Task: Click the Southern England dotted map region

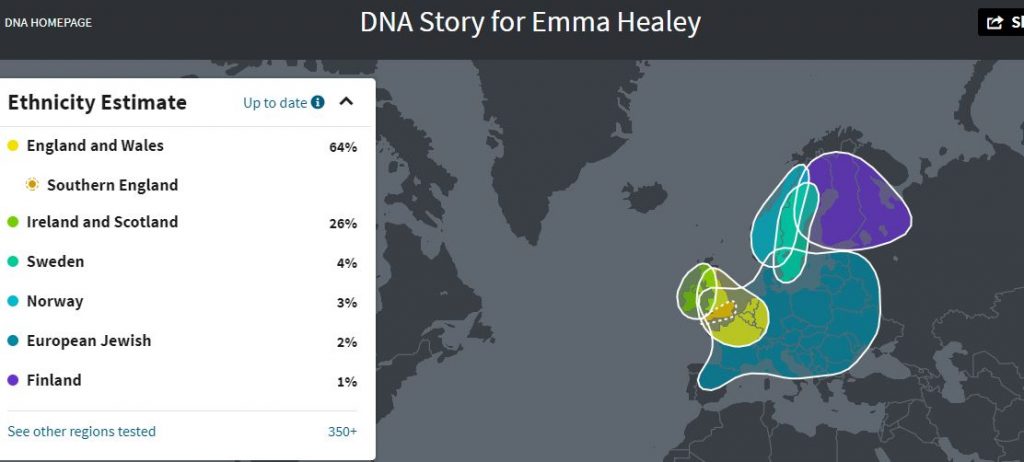Action: (x=721, y=310)
